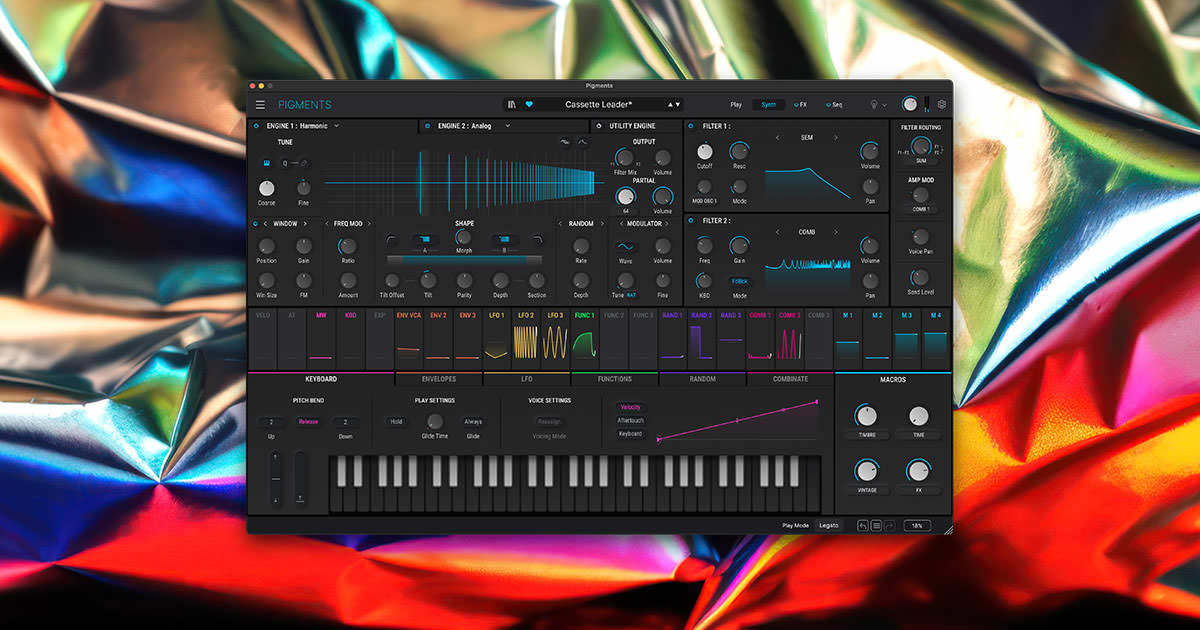Select the Velocity curve button

[x=630, y=408]
